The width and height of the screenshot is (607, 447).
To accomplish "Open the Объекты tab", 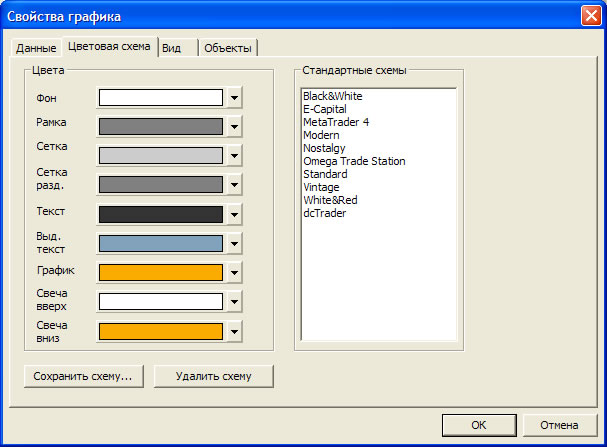I will tap(228, 49).
